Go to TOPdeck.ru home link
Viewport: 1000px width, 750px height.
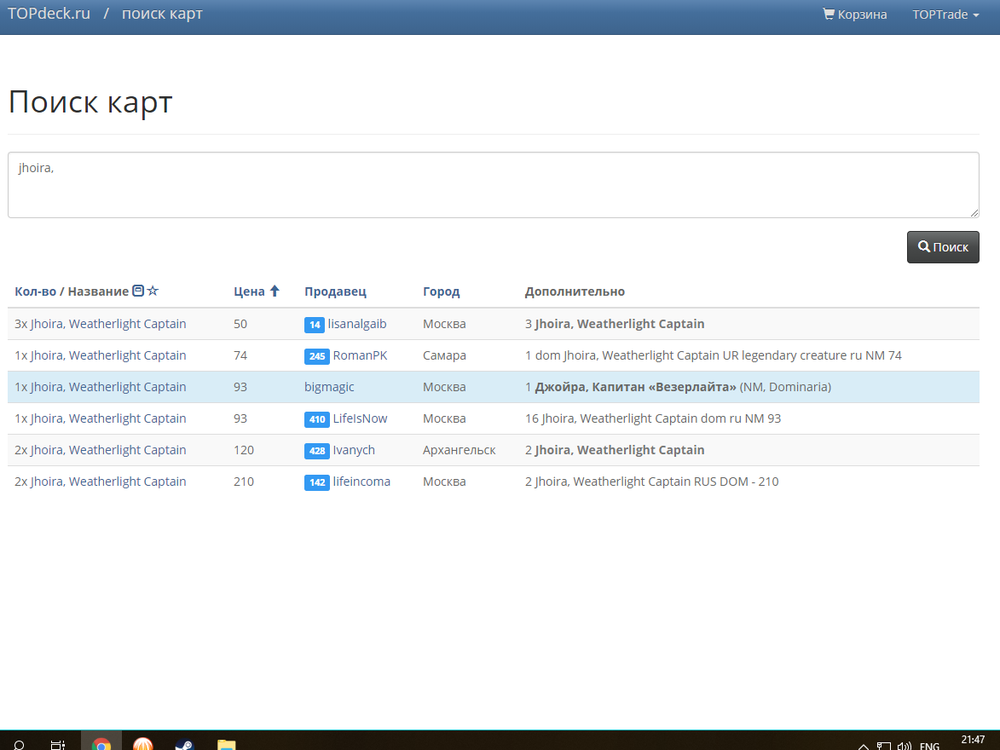pyautogui.click(x=49, y=14)
